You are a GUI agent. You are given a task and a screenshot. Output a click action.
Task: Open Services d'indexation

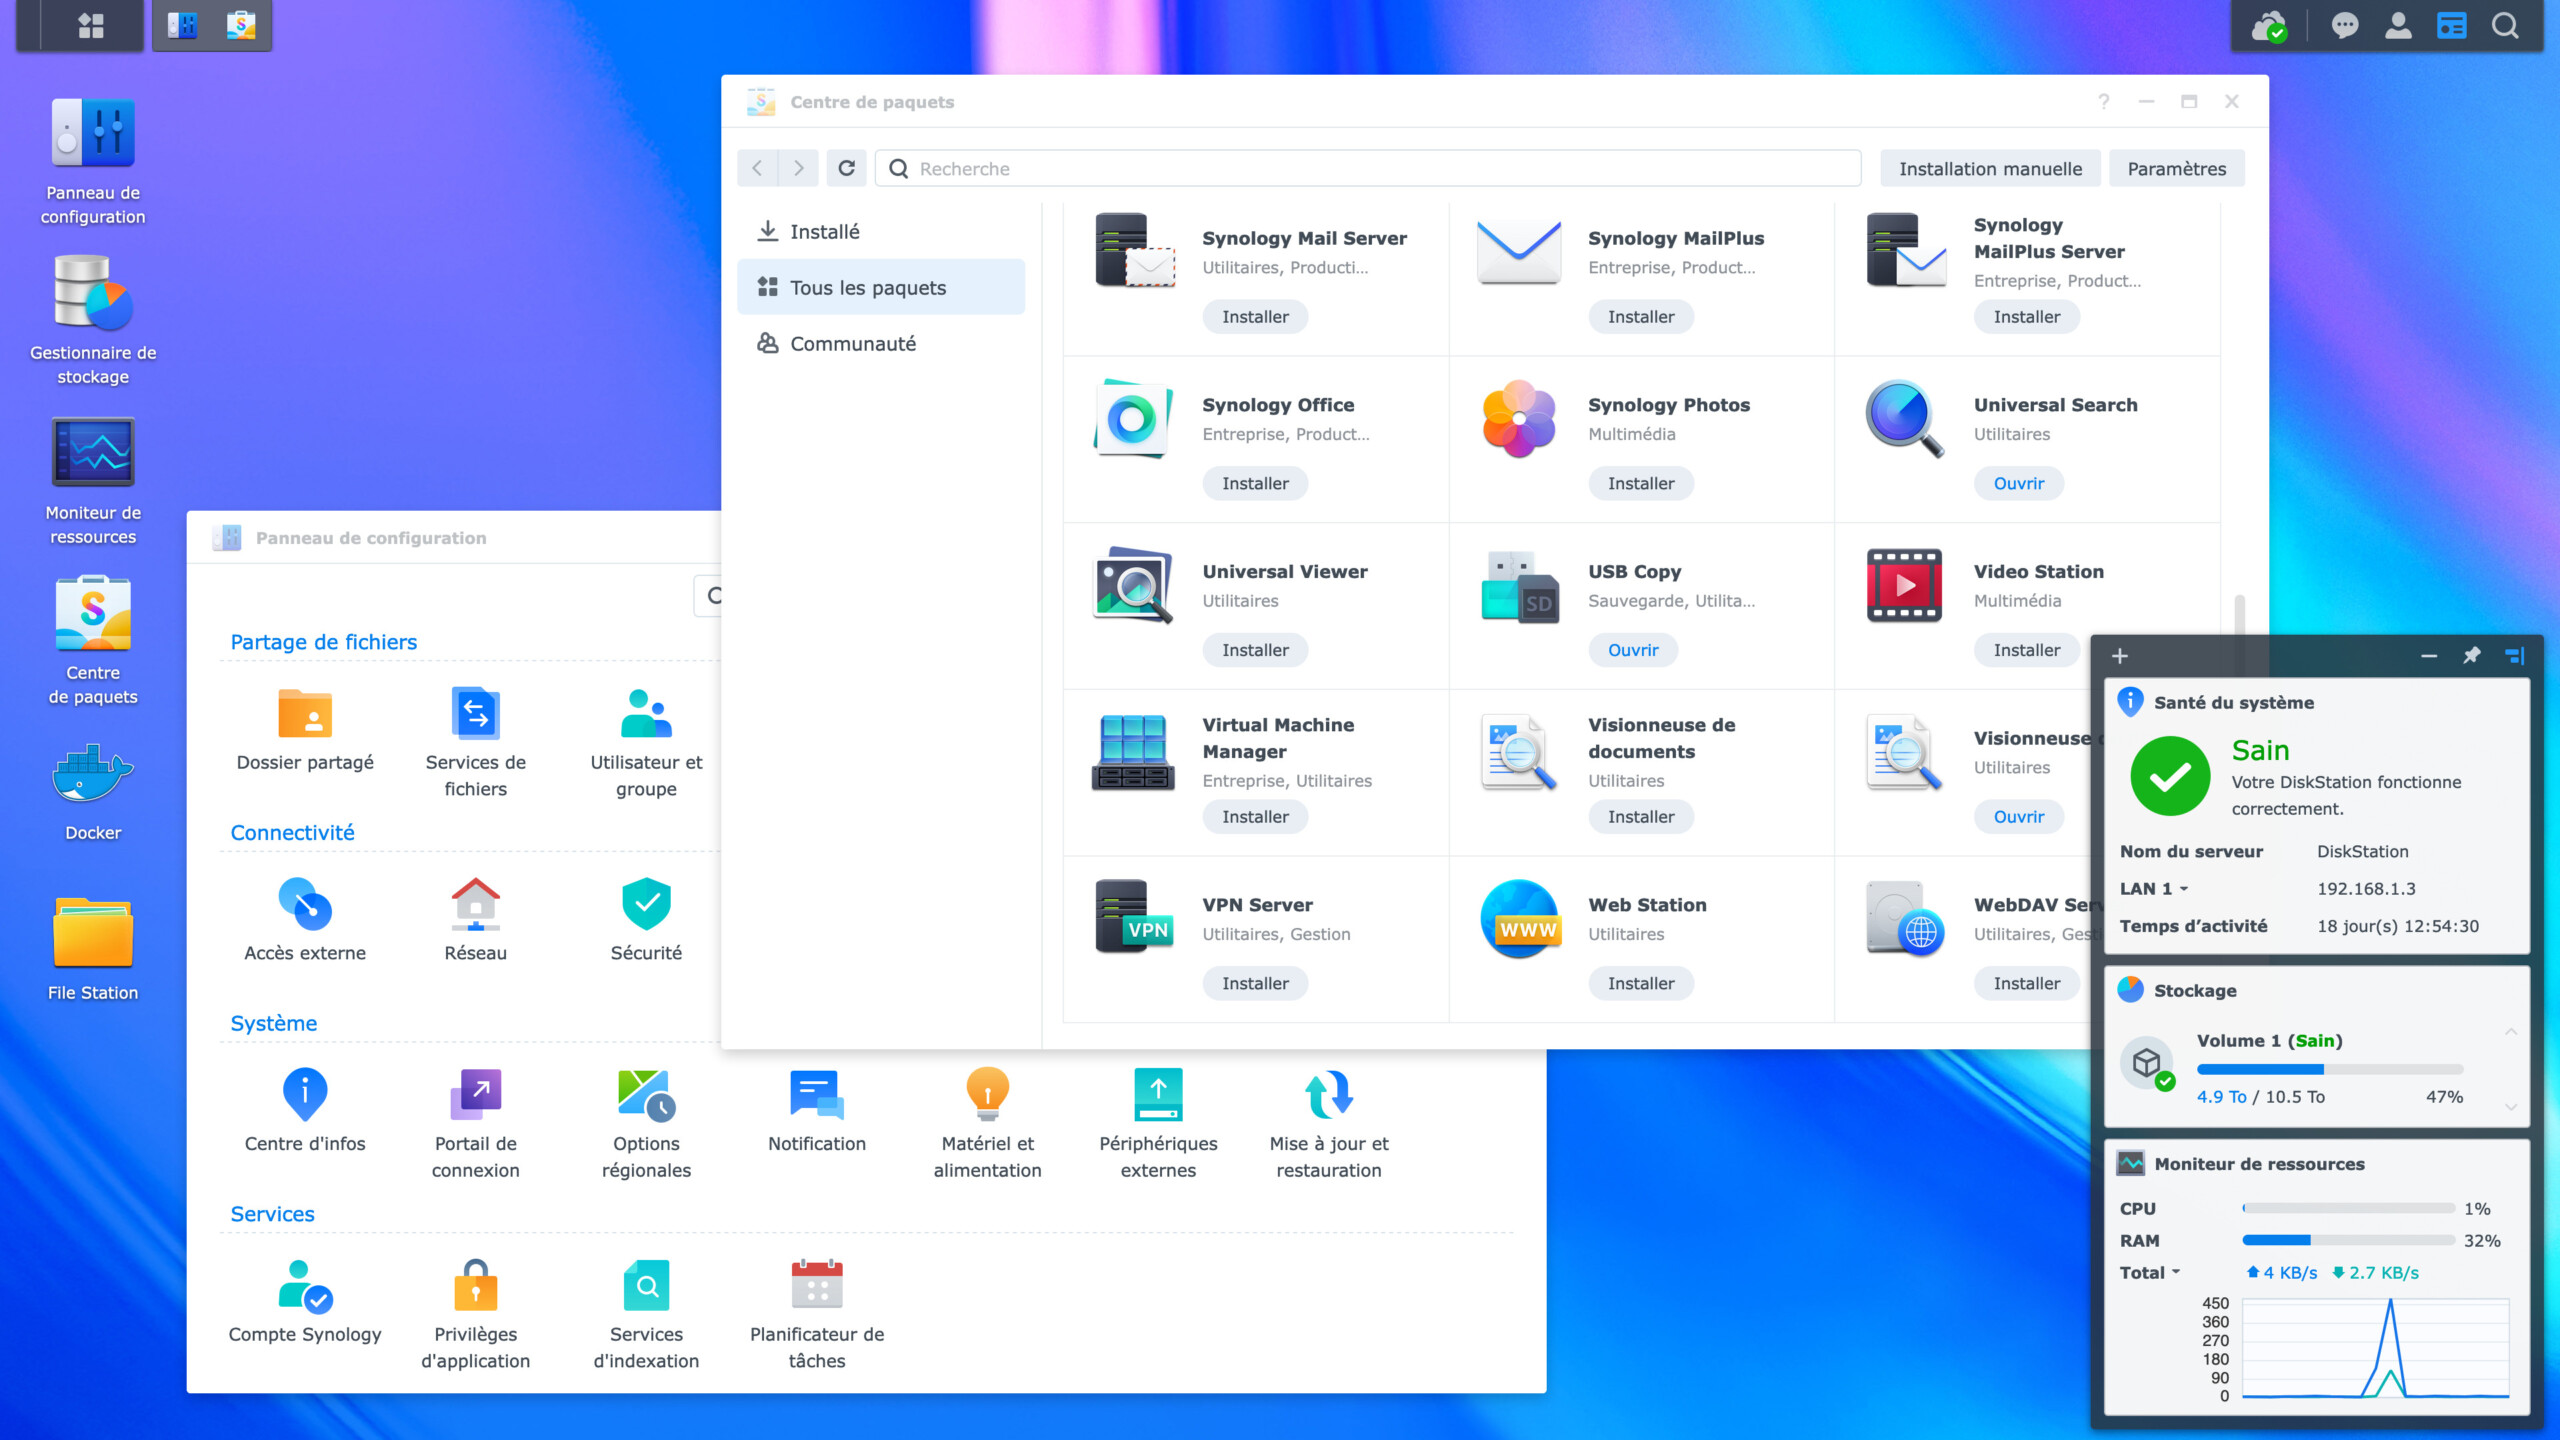coord(646,1314)
